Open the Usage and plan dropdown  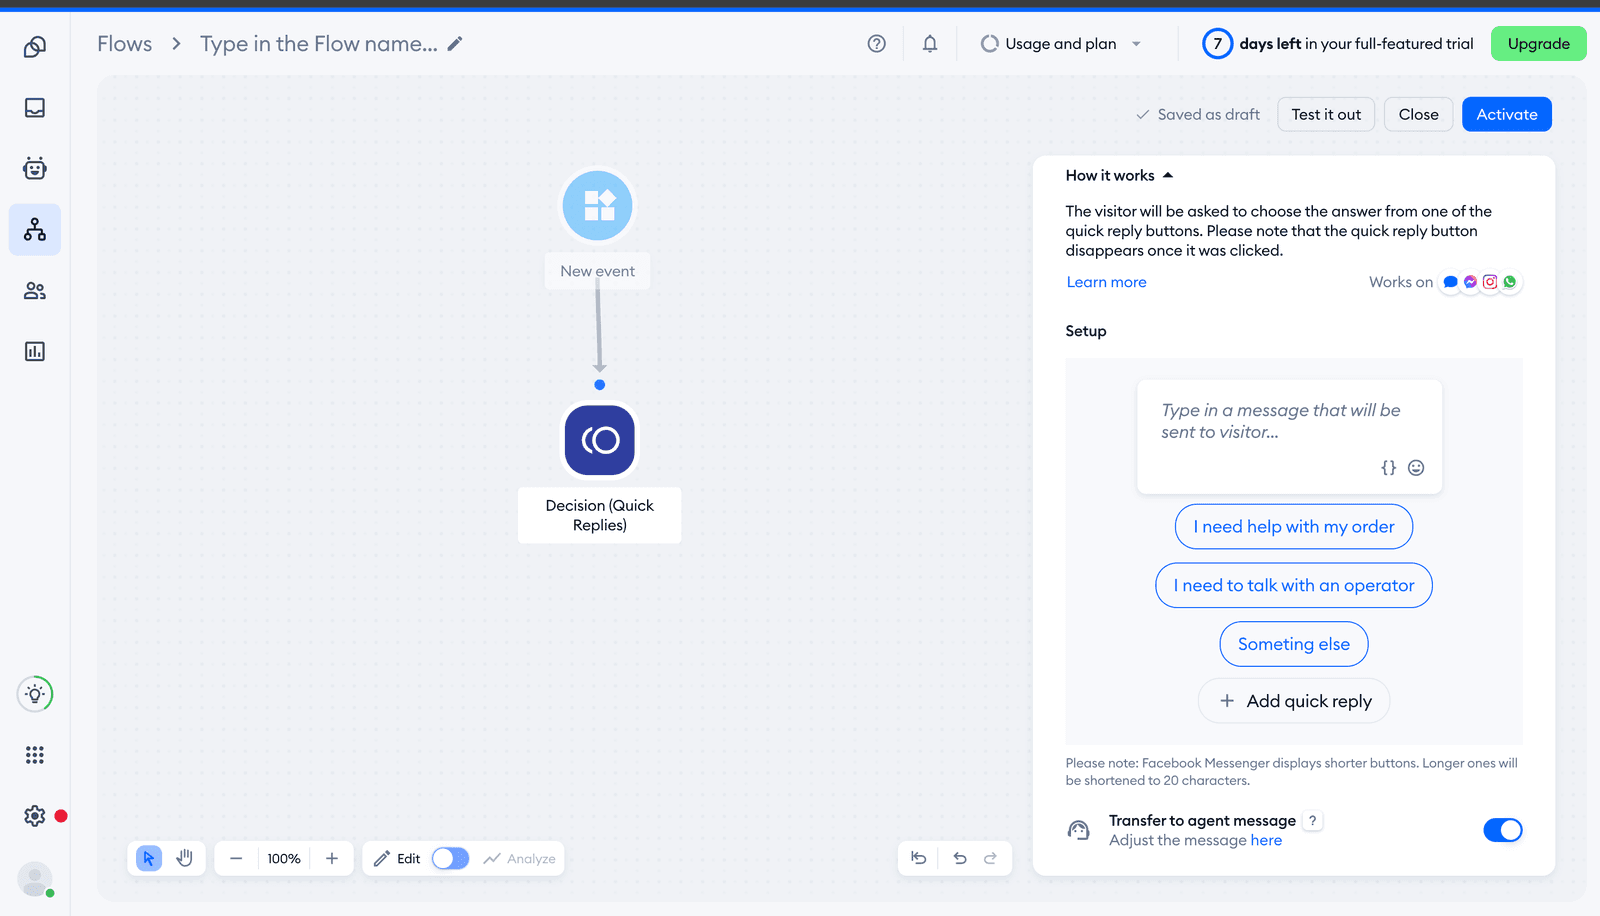1061,44
